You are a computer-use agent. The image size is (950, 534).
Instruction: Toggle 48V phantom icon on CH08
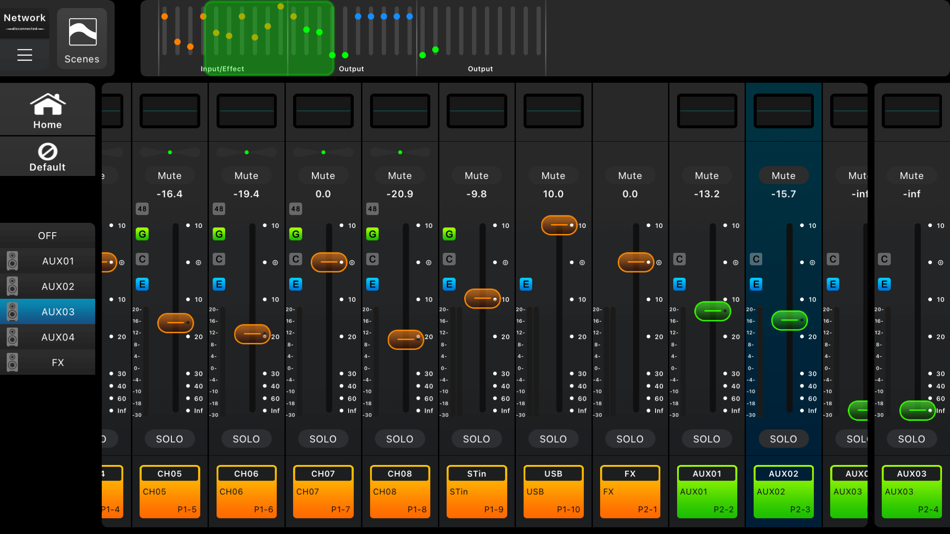coord(372,209)
